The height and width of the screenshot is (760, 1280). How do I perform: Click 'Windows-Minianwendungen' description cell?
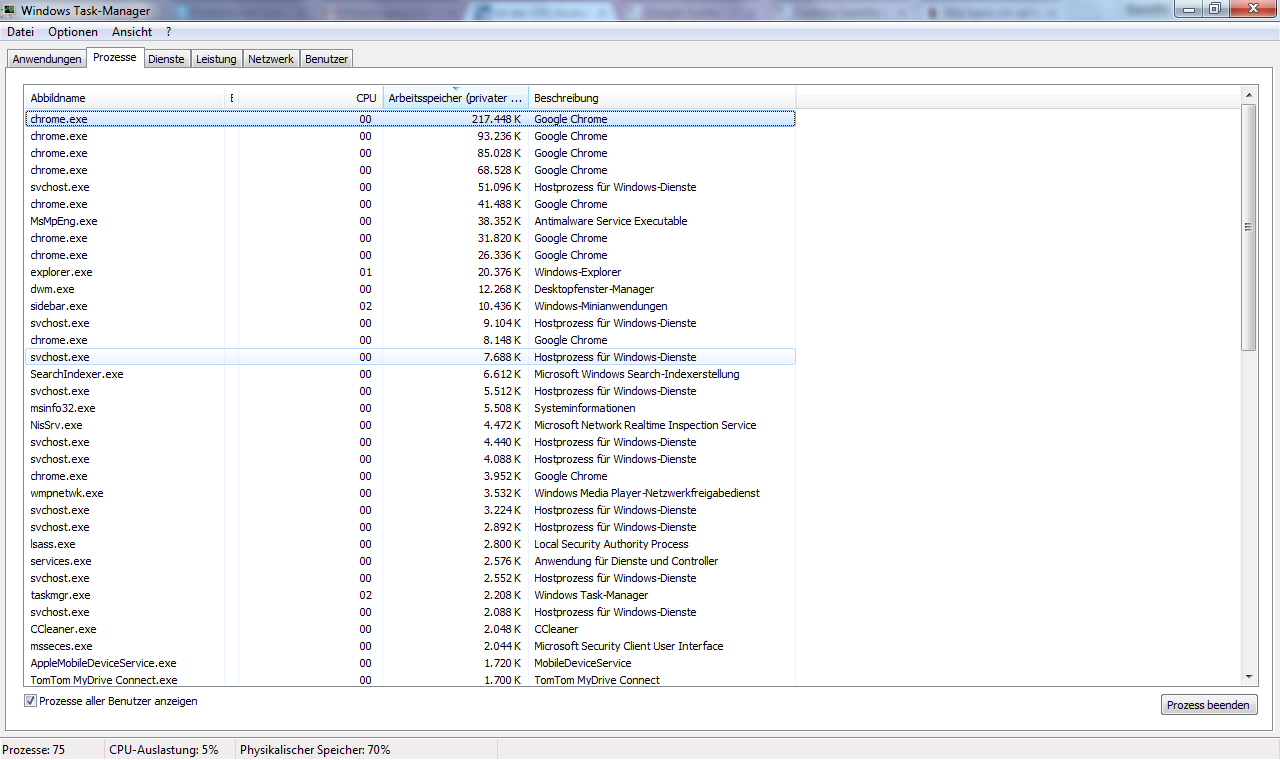[x=601, y=306]
